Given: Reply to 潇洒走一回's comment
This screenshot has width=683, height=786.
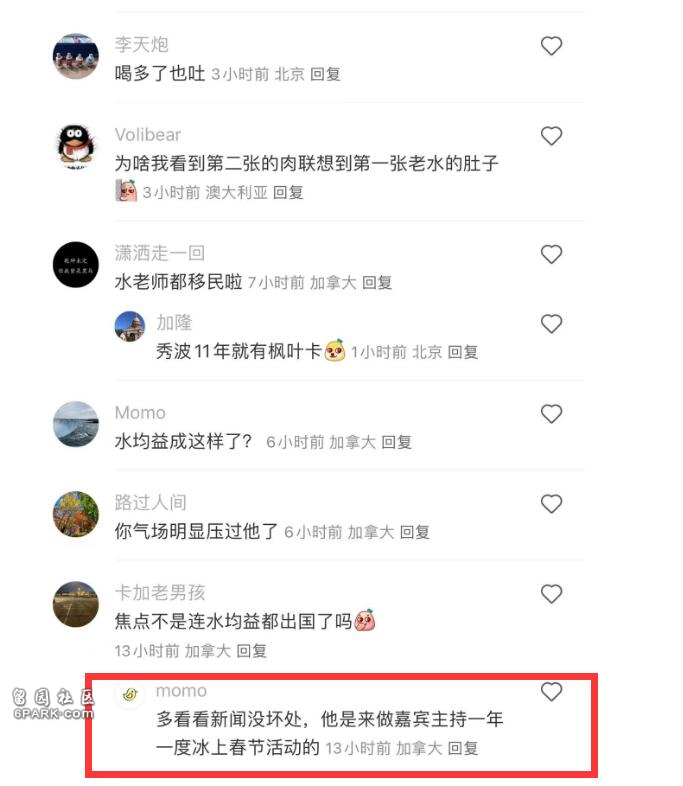Looking at the screenshot, I should pos(377,283).
